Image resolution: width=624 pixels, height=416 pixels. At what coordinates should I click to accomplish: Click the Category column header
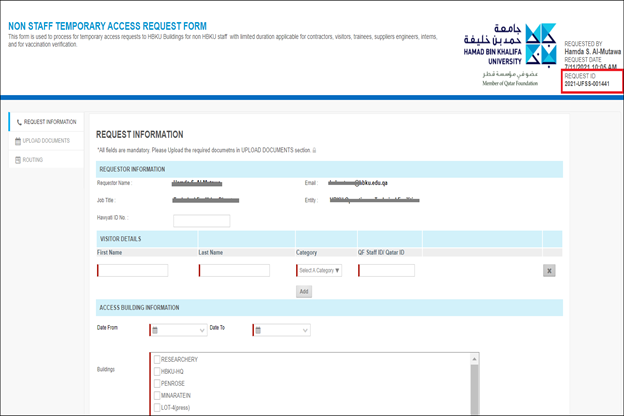[x=306, y=252]
